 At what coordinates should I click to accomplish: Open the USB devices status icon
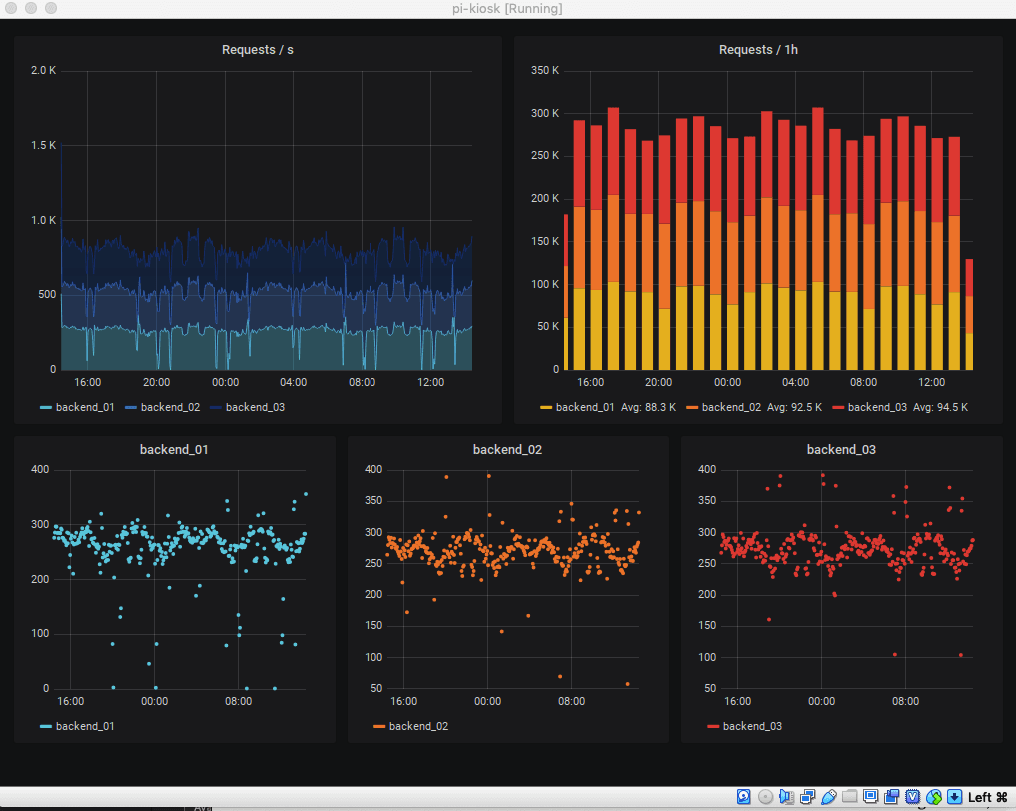(x=829, y=797)
